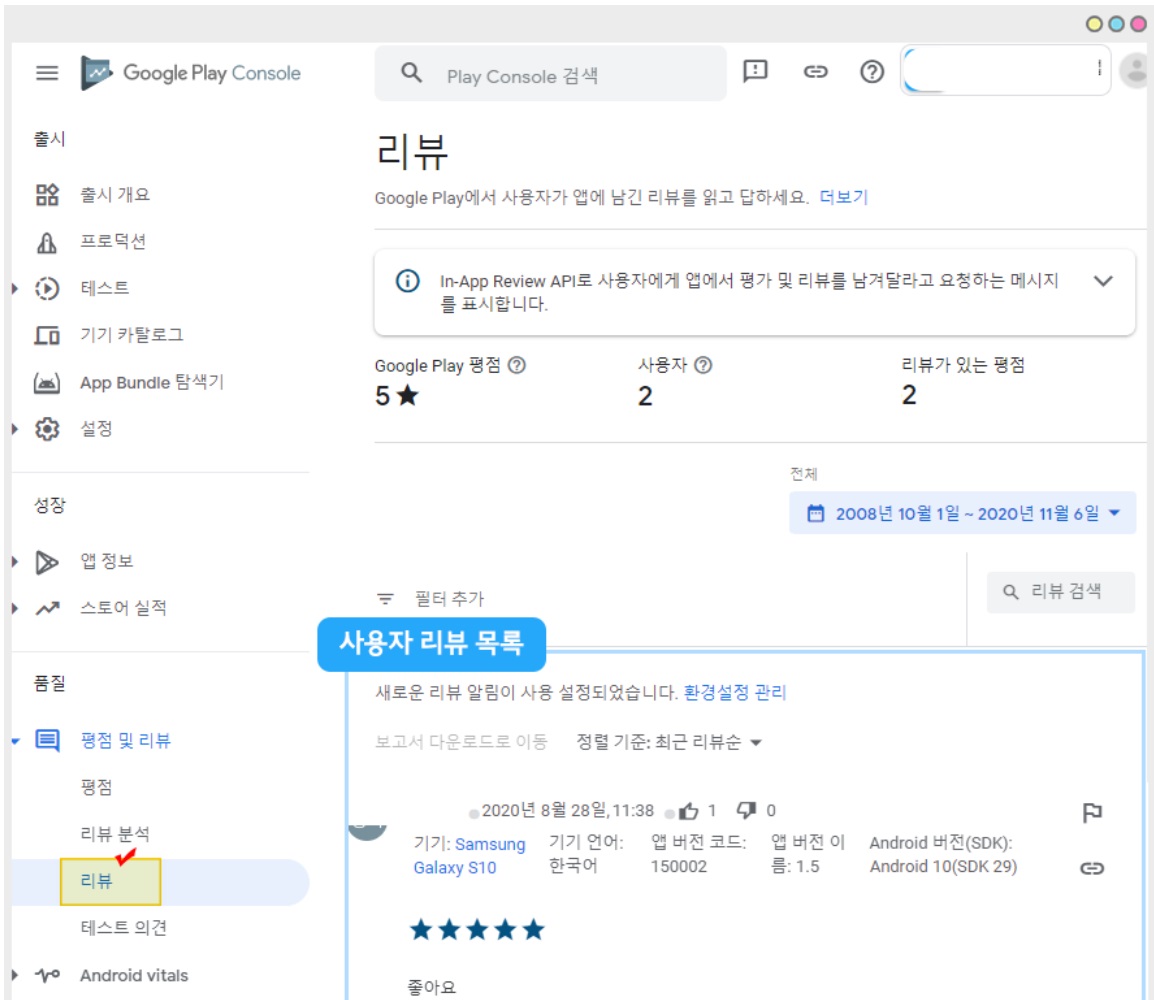Viewport: 1154px width, 1000px height.
Task: Open the feedback icon in the top bar
Action: (755, 71)
